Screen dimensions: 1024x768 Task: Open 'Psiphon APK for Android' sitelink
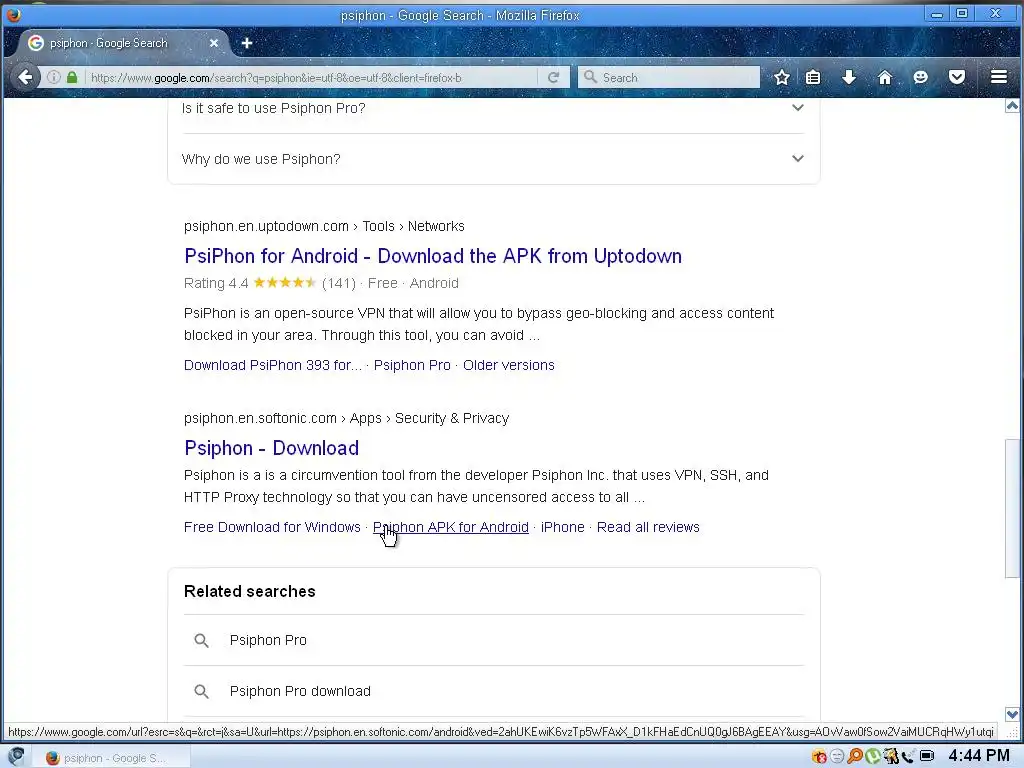(451, 527)
